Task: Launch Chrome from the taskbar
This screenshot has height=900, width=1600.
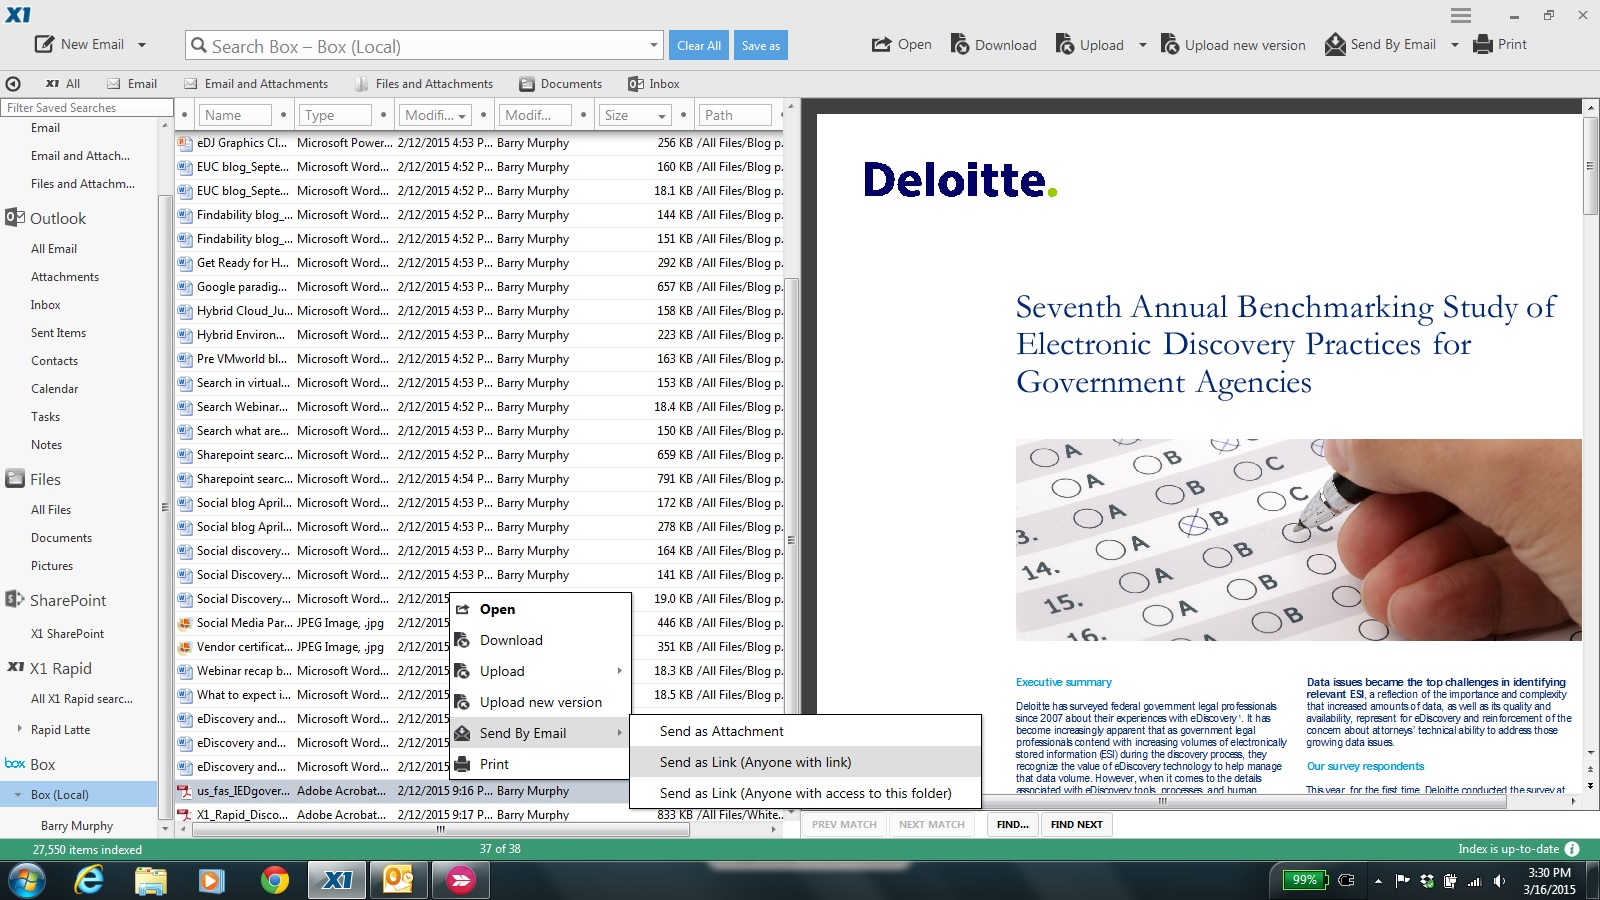Action: pos(274,880)
